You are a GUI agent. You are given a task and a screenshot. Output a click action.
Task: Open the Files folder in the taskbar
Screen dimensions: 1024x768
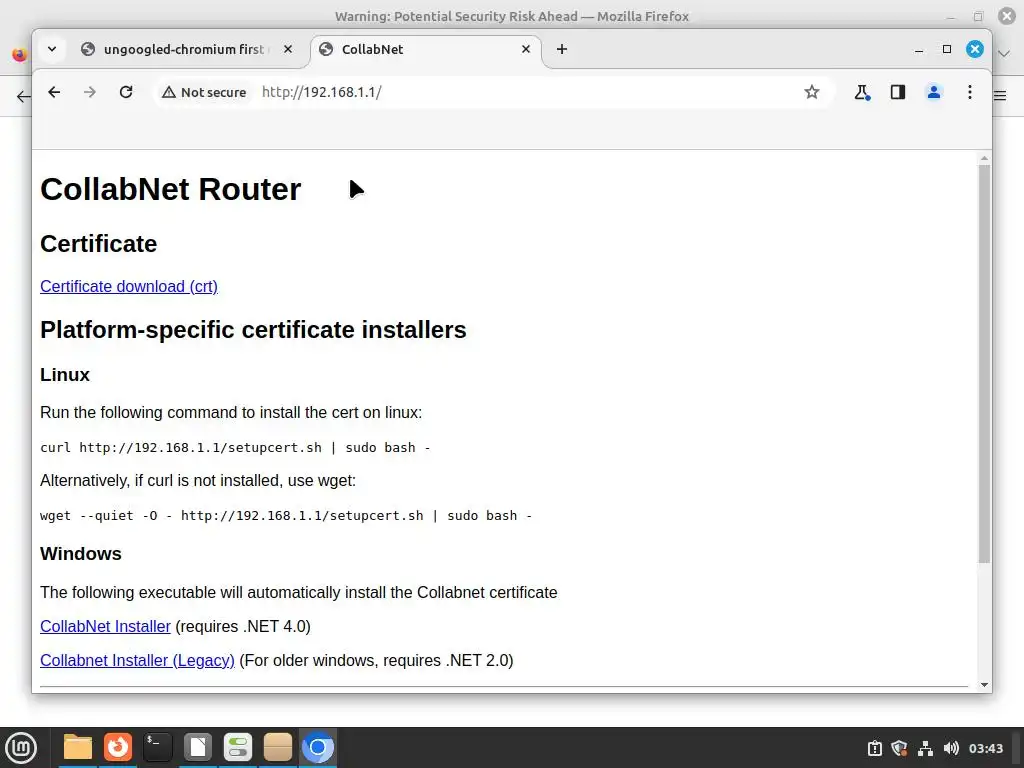pyautogui.click(x=78, y=747)
